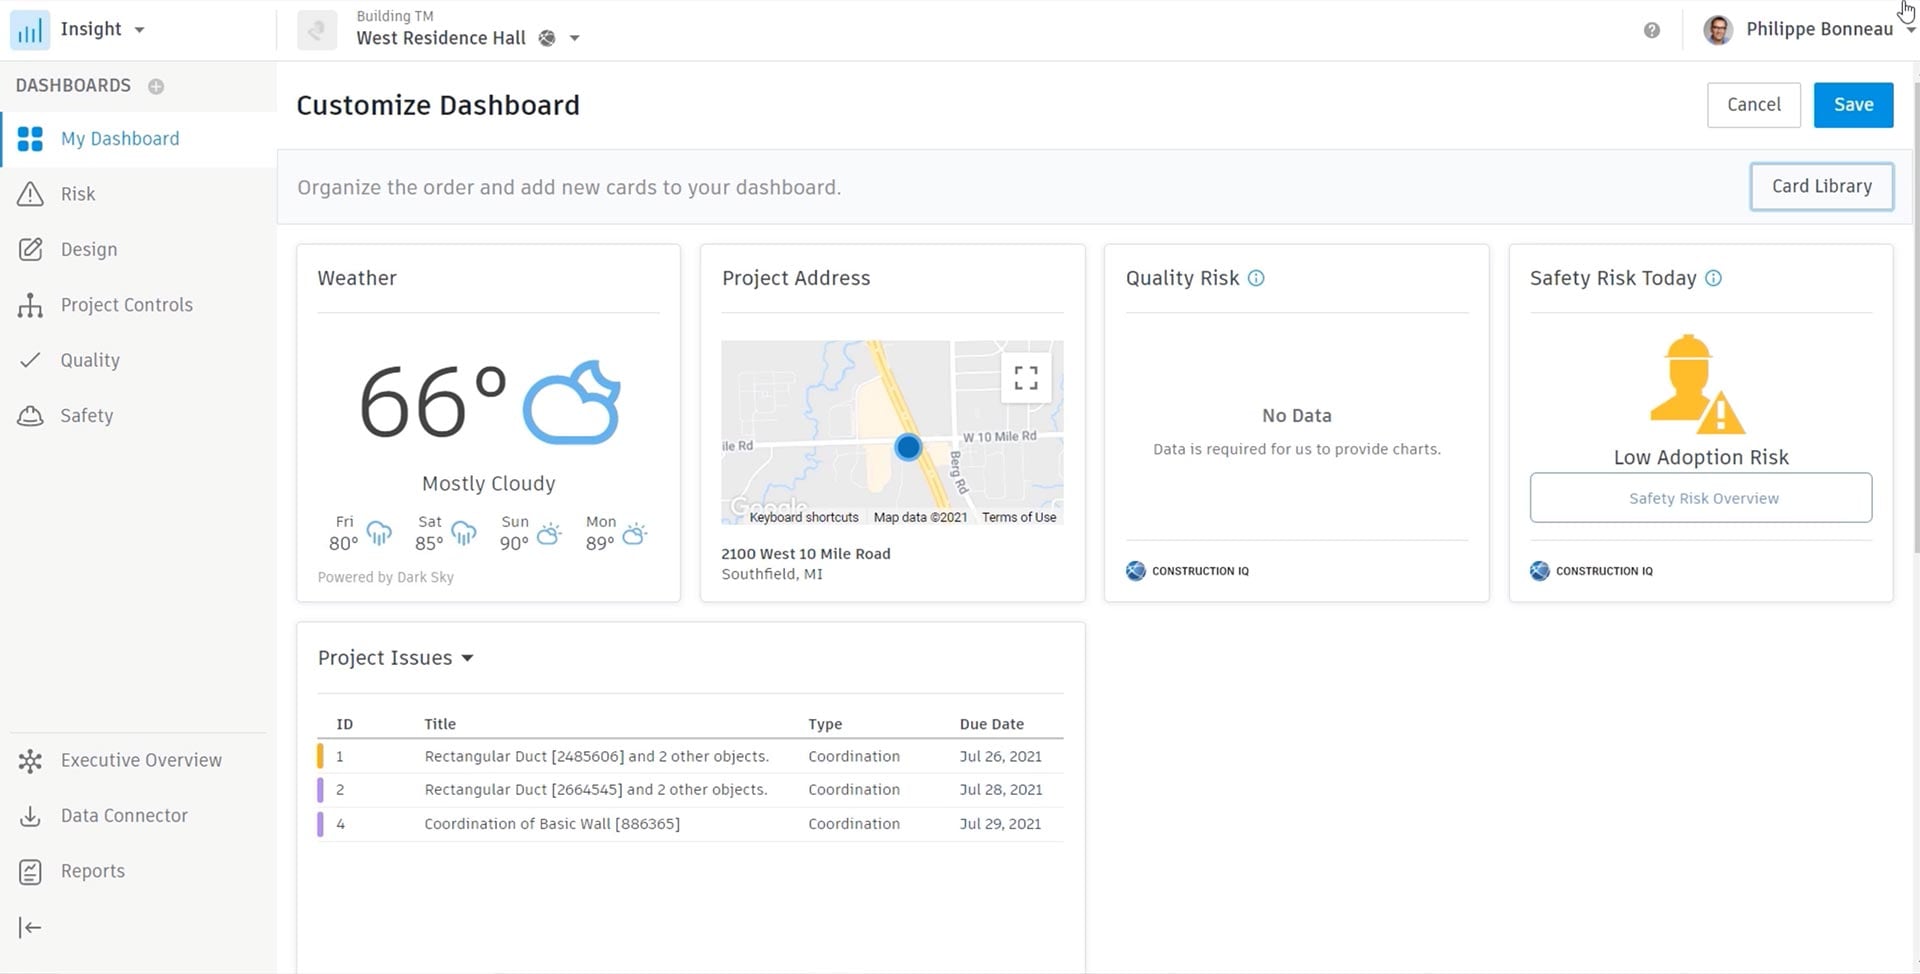Viewport: 1920px width, 974px height.
Task: Click the add dashboard plus icon
Action: [156, 86]
